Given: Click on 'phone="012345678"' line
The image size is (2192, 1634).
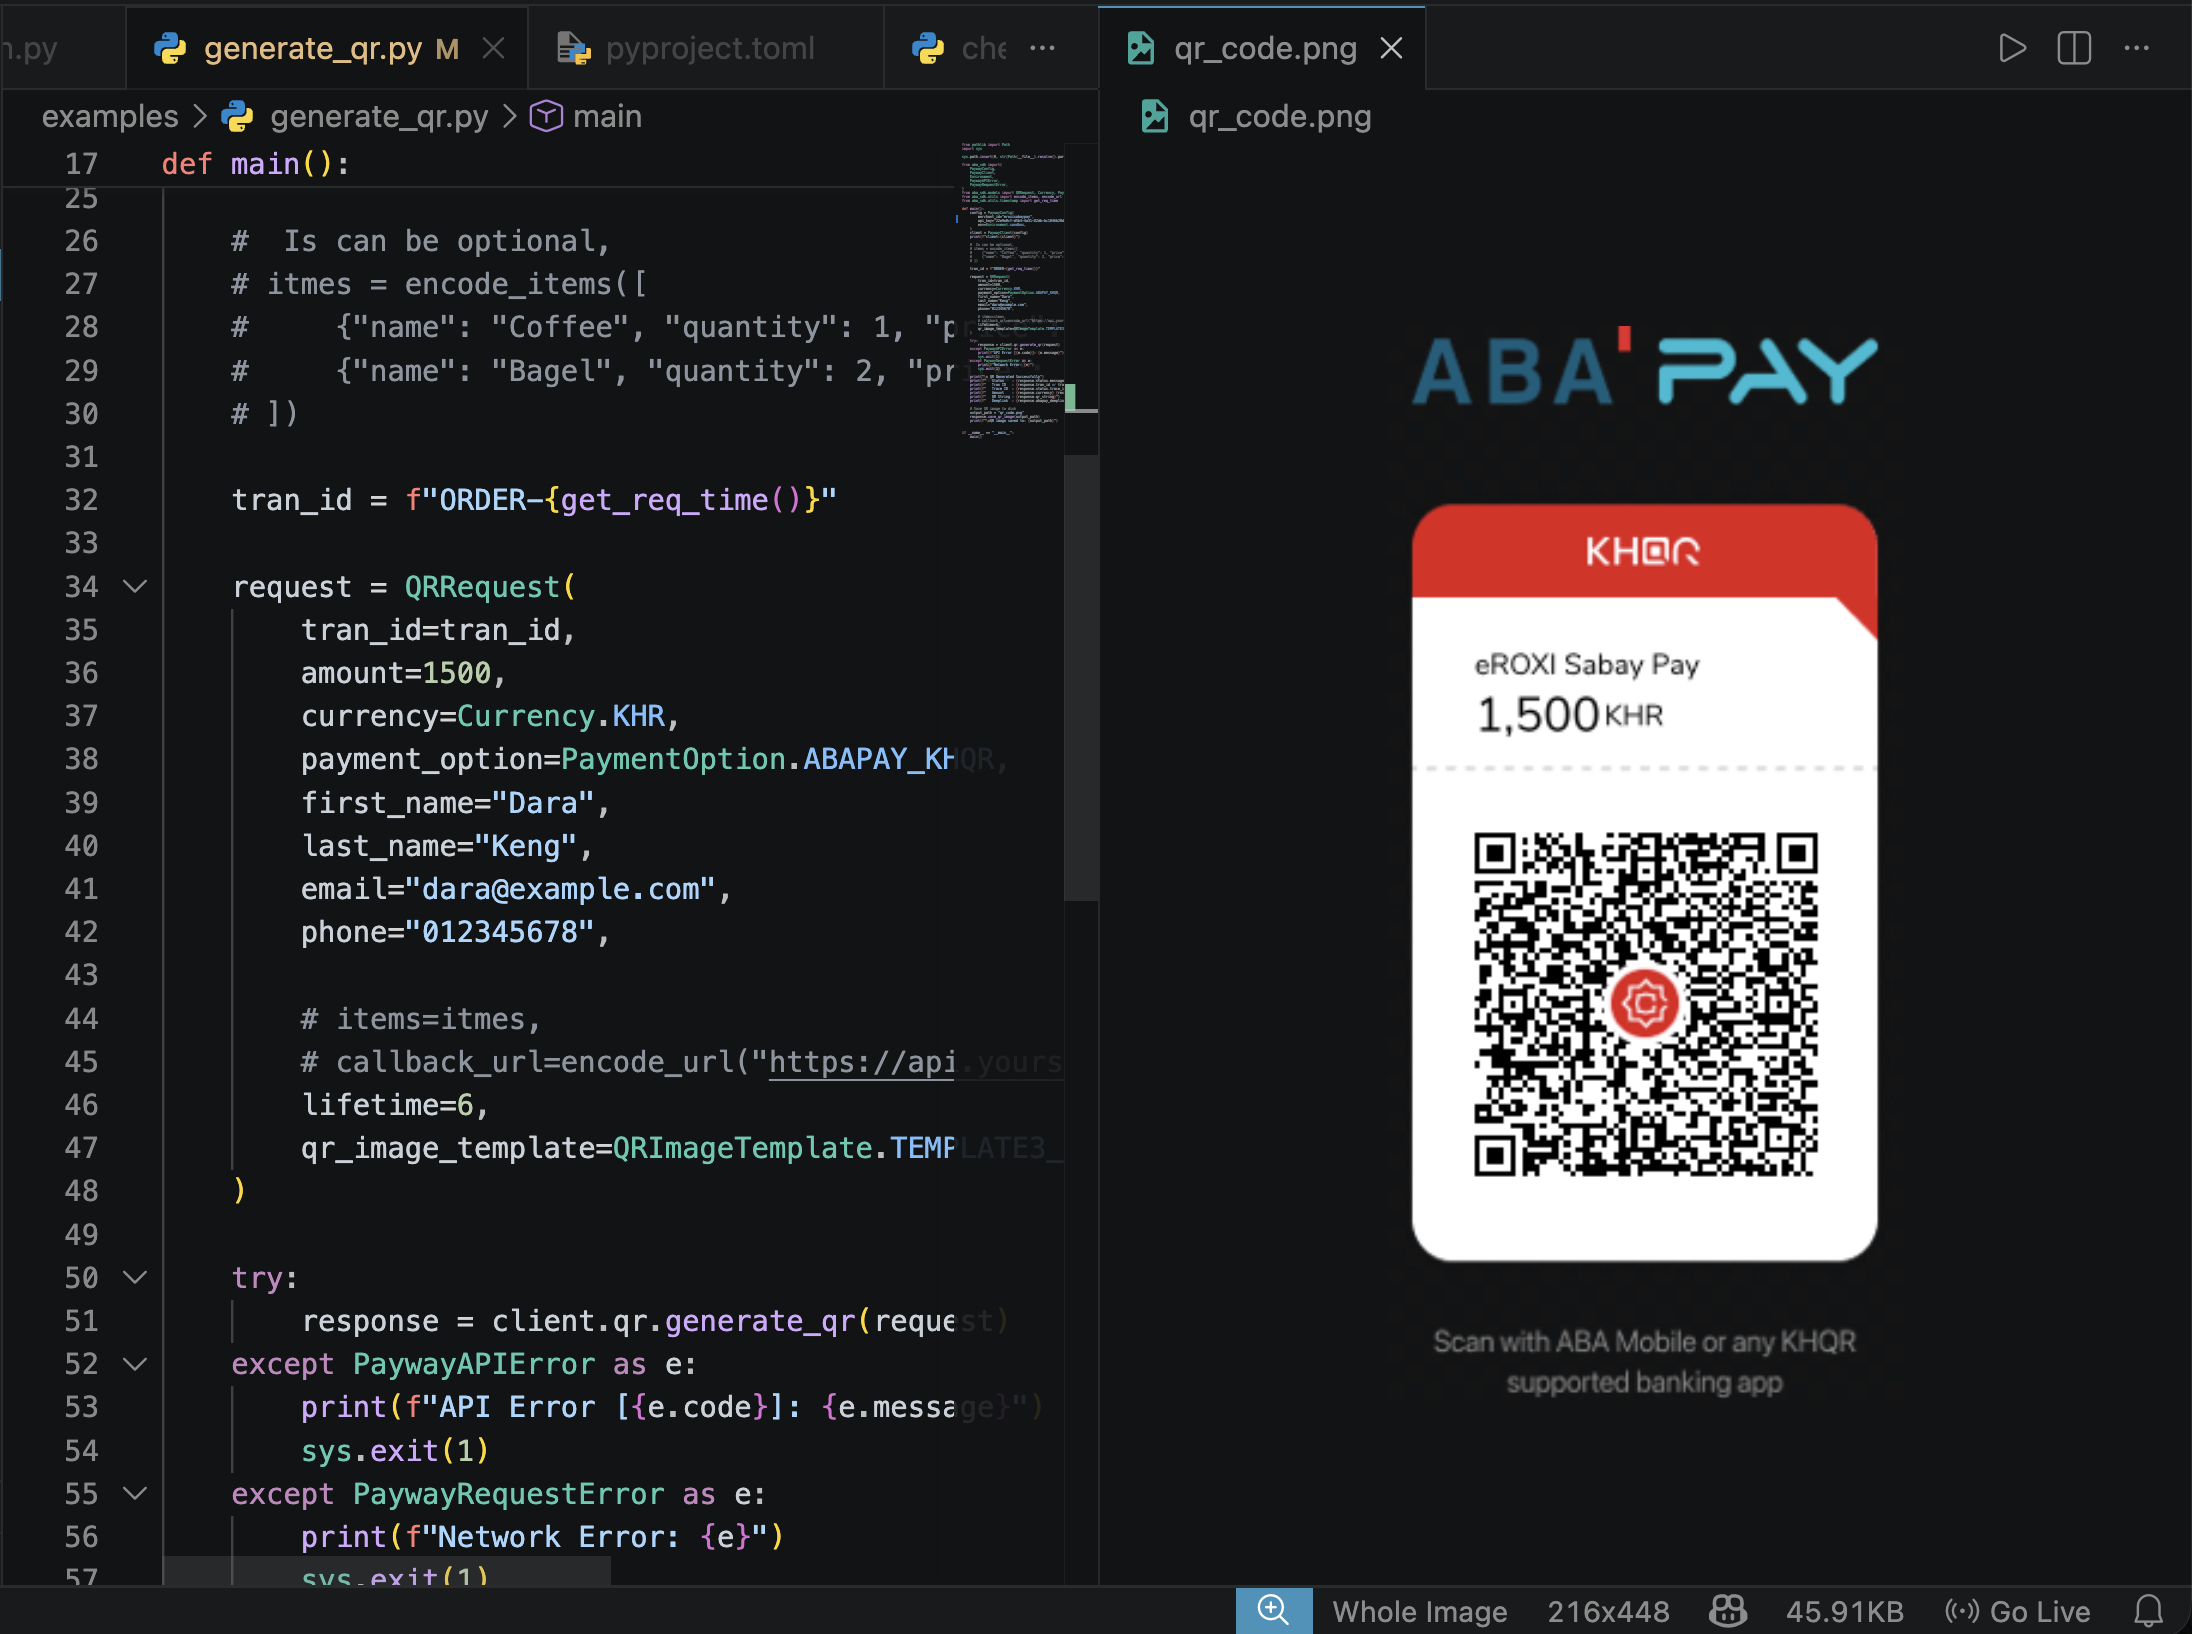Looking at the screenshot, I should tap(455, 932).
